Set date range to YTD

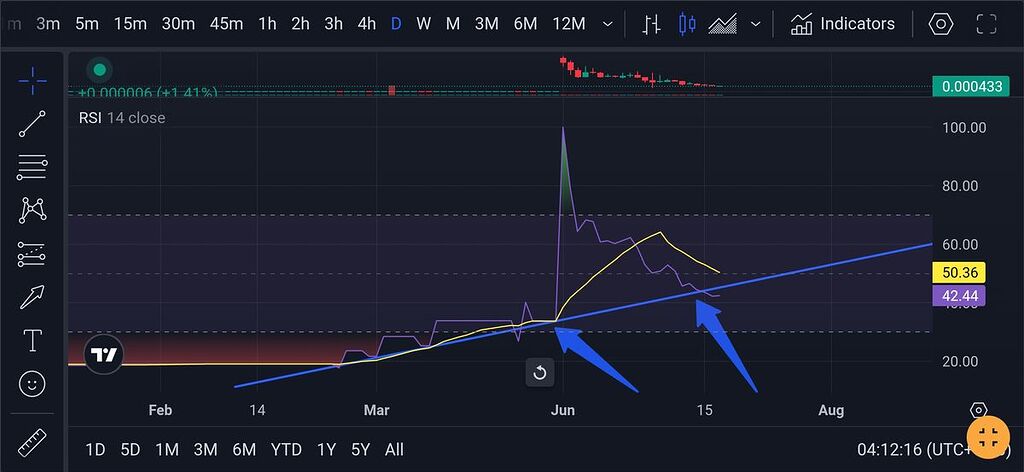288,449
